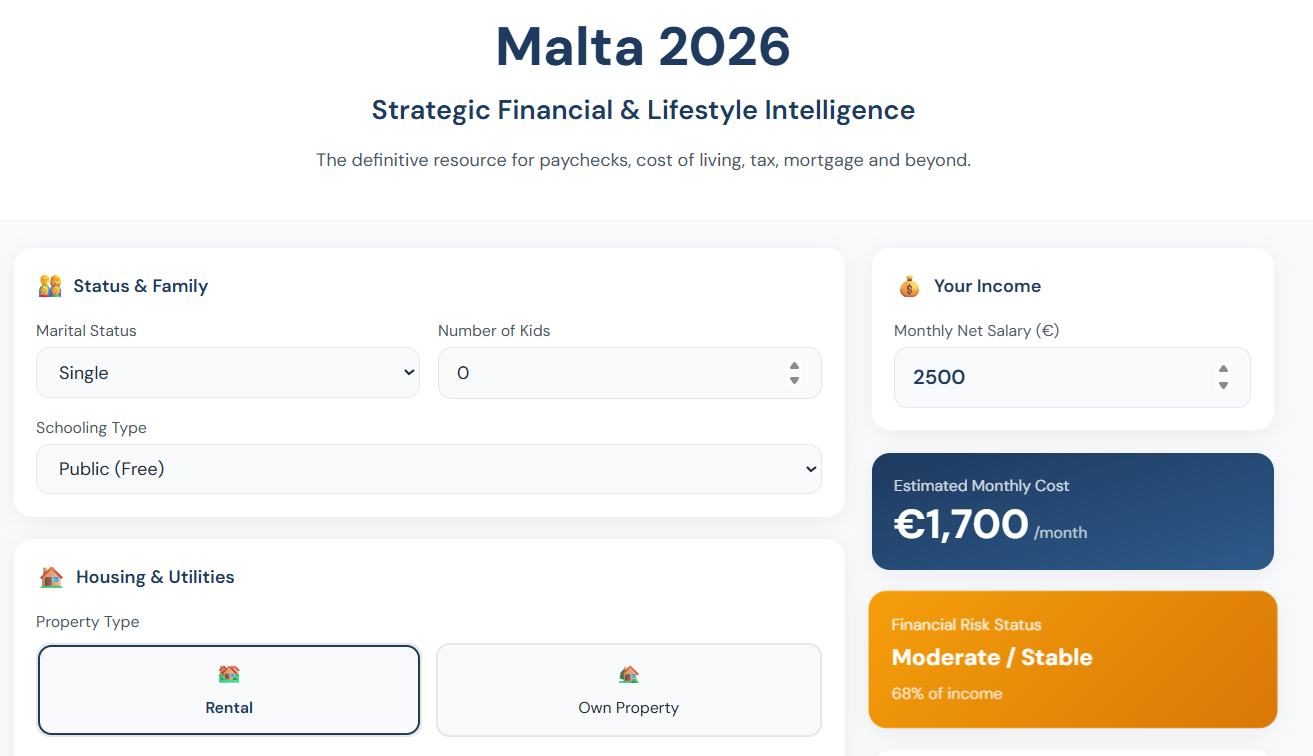Click the Financial Risk Status card
This screenshot has width=1313, height=756.
click(1072, 659)
